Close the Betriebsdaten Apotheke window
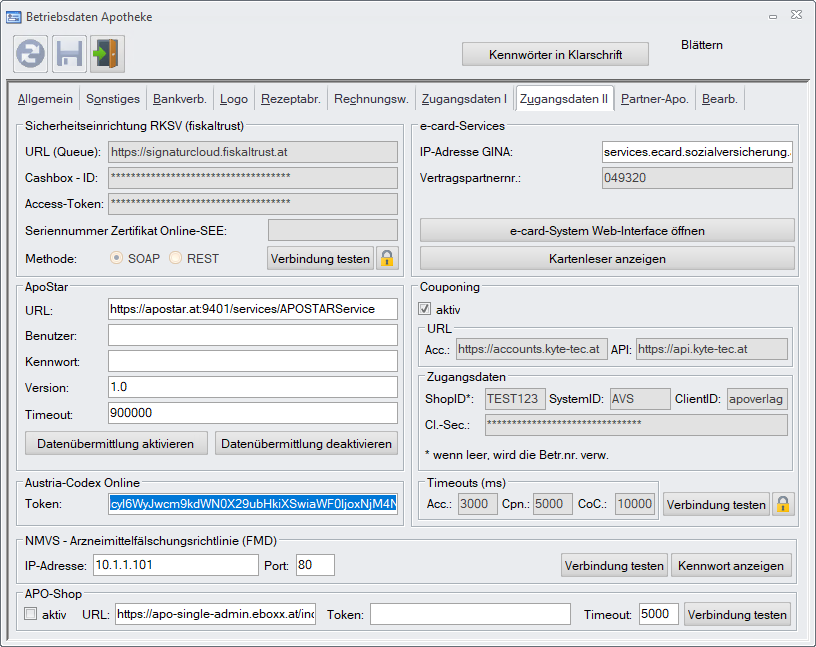This screenshot has width=816, height=647. point(796,15)
